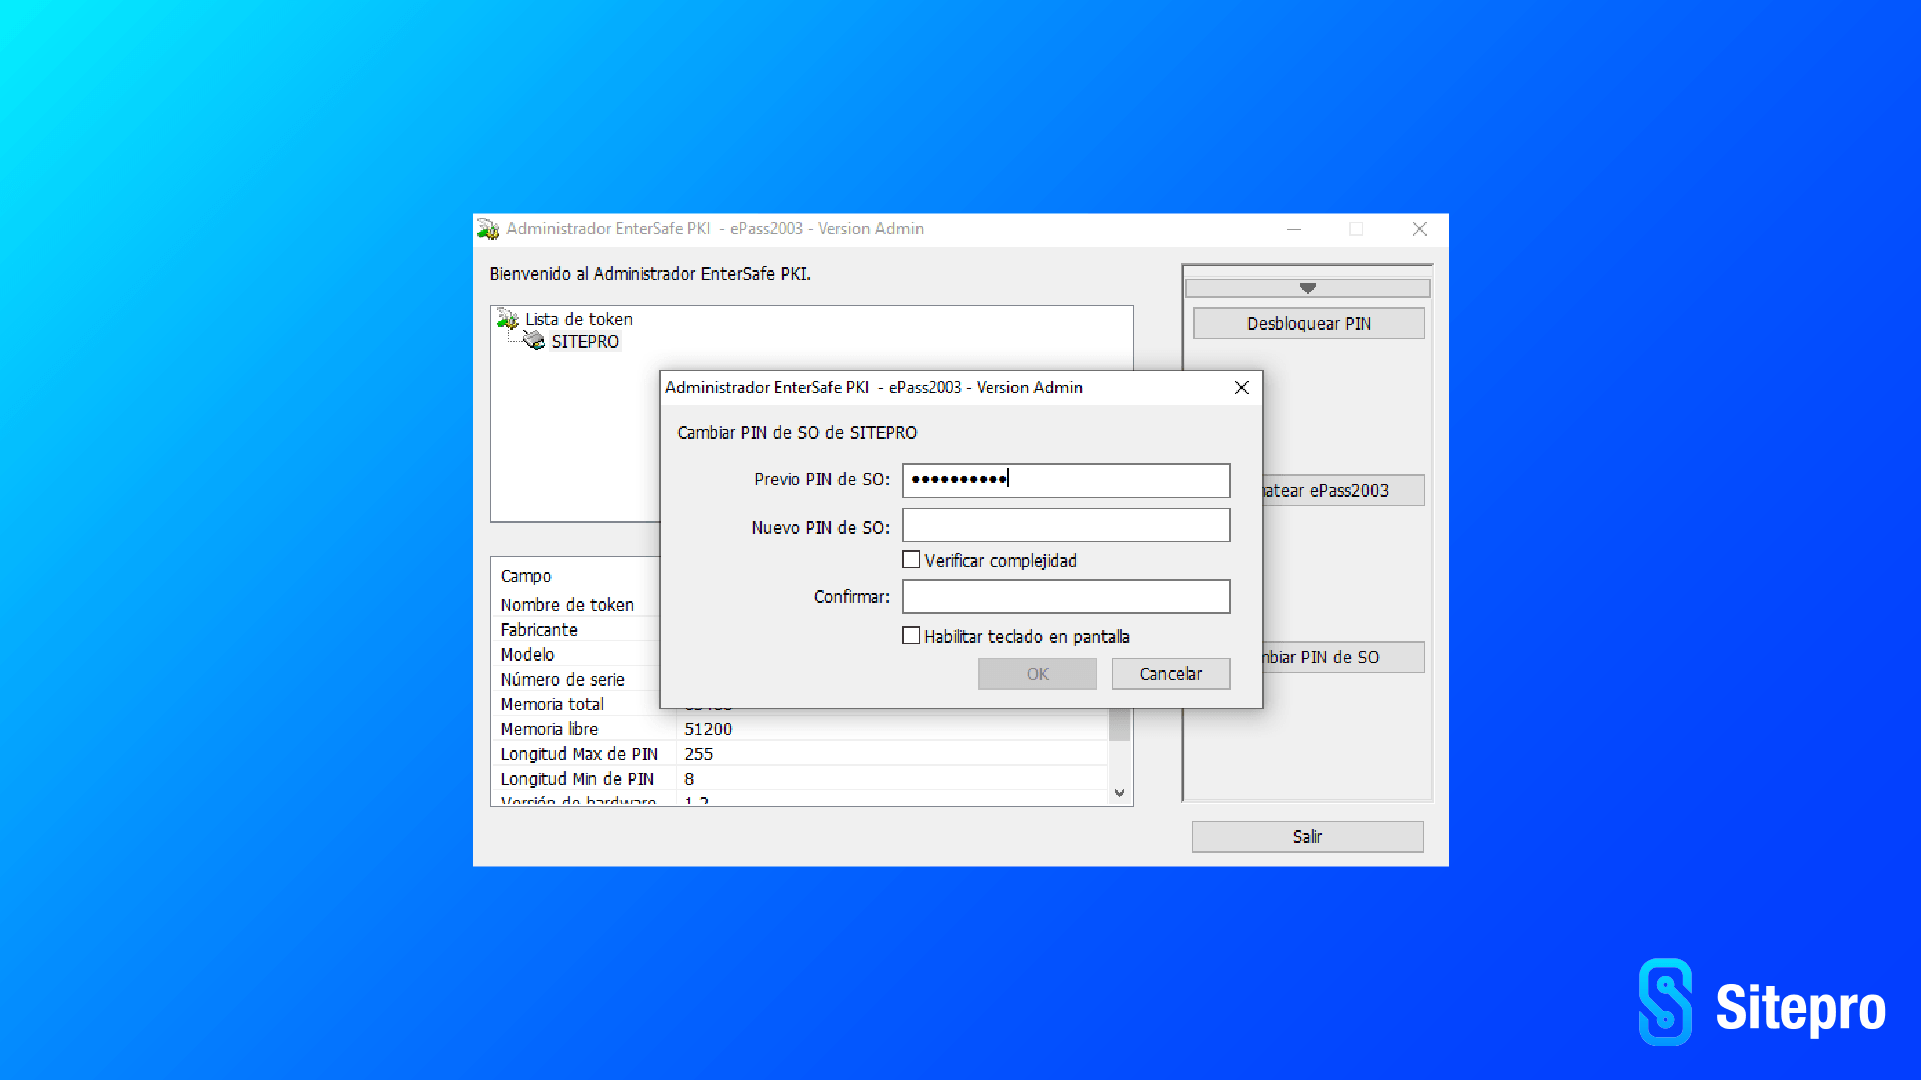Focus the Previo PIN de SO field
This screenshot has height=1080, width=1921.
tap(1066, 480)
